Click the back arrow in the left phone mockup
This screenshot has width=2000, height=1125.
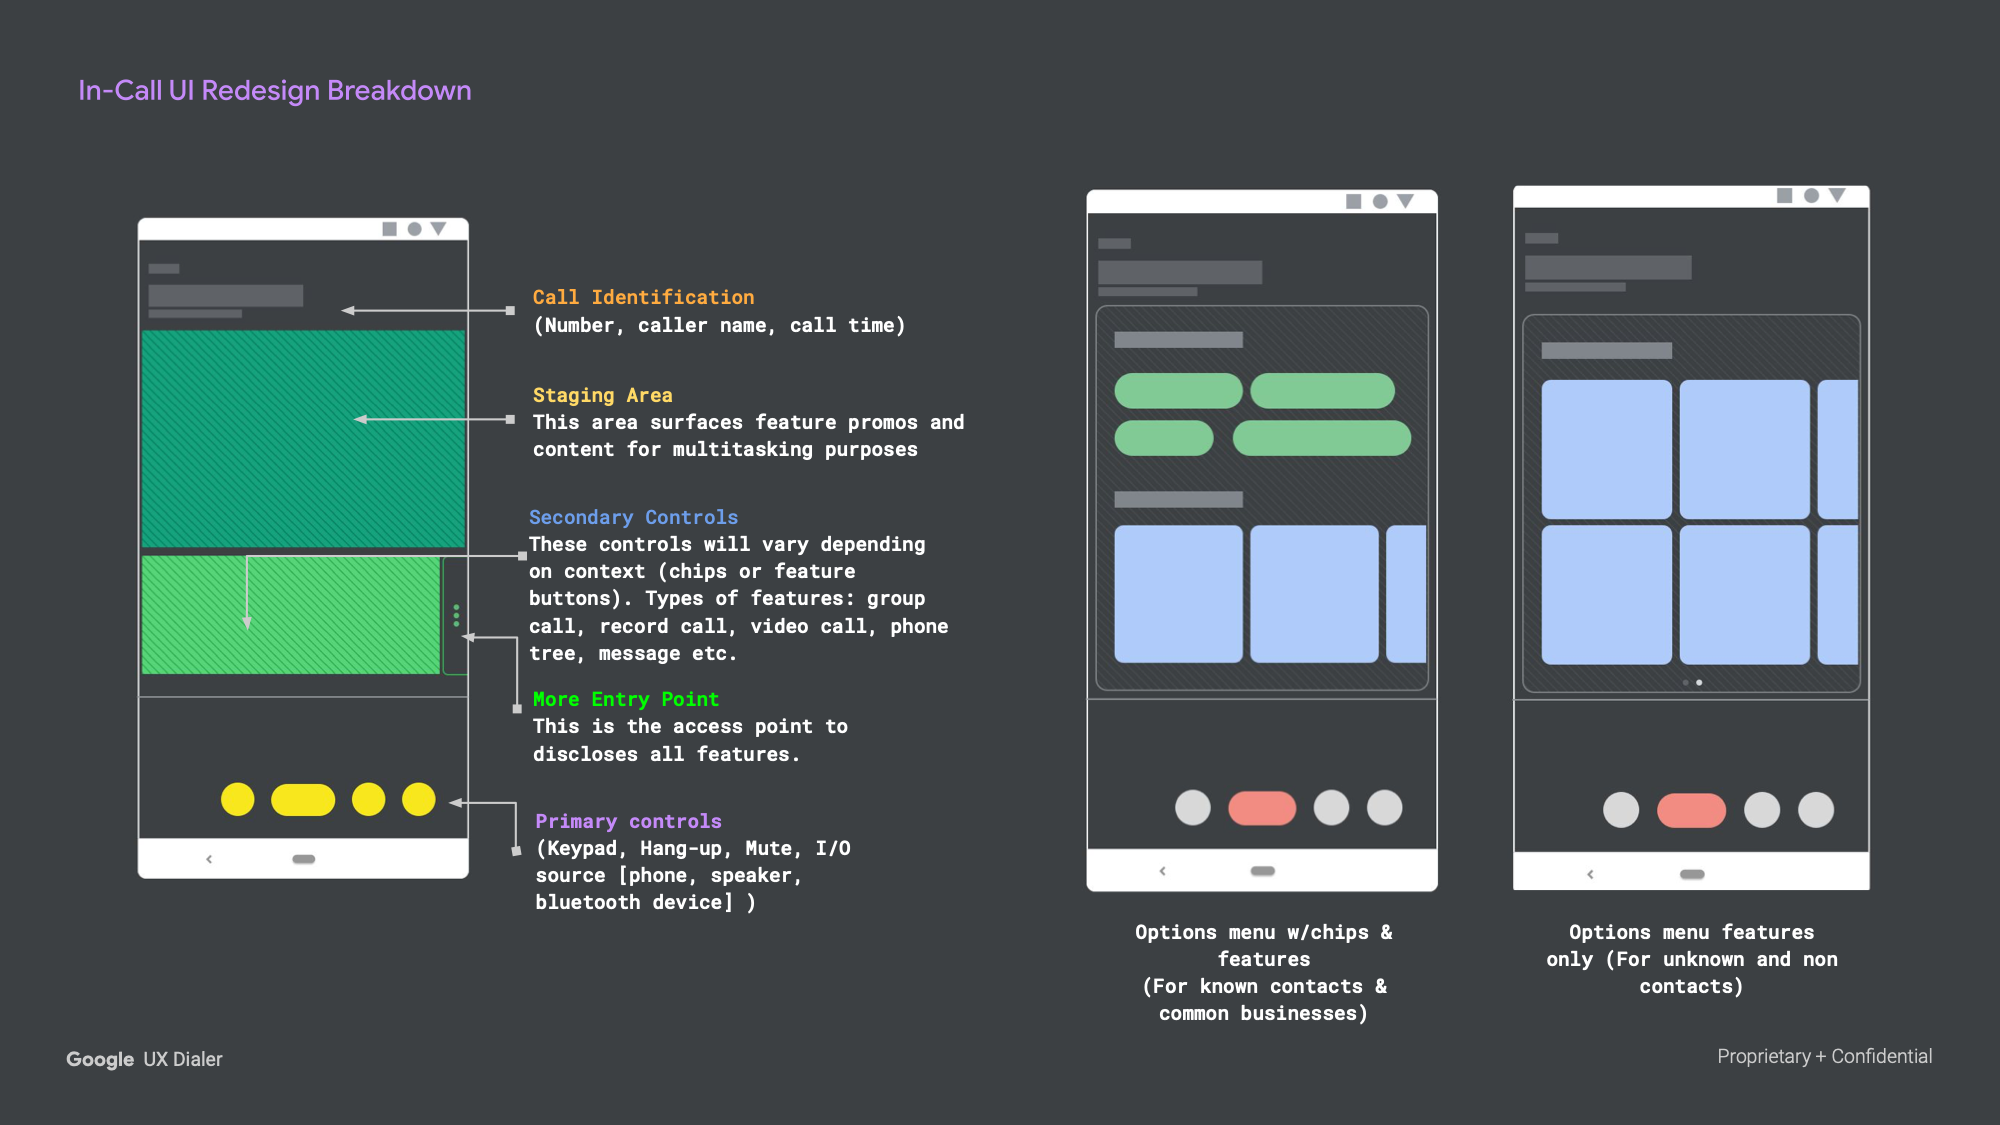209,859
